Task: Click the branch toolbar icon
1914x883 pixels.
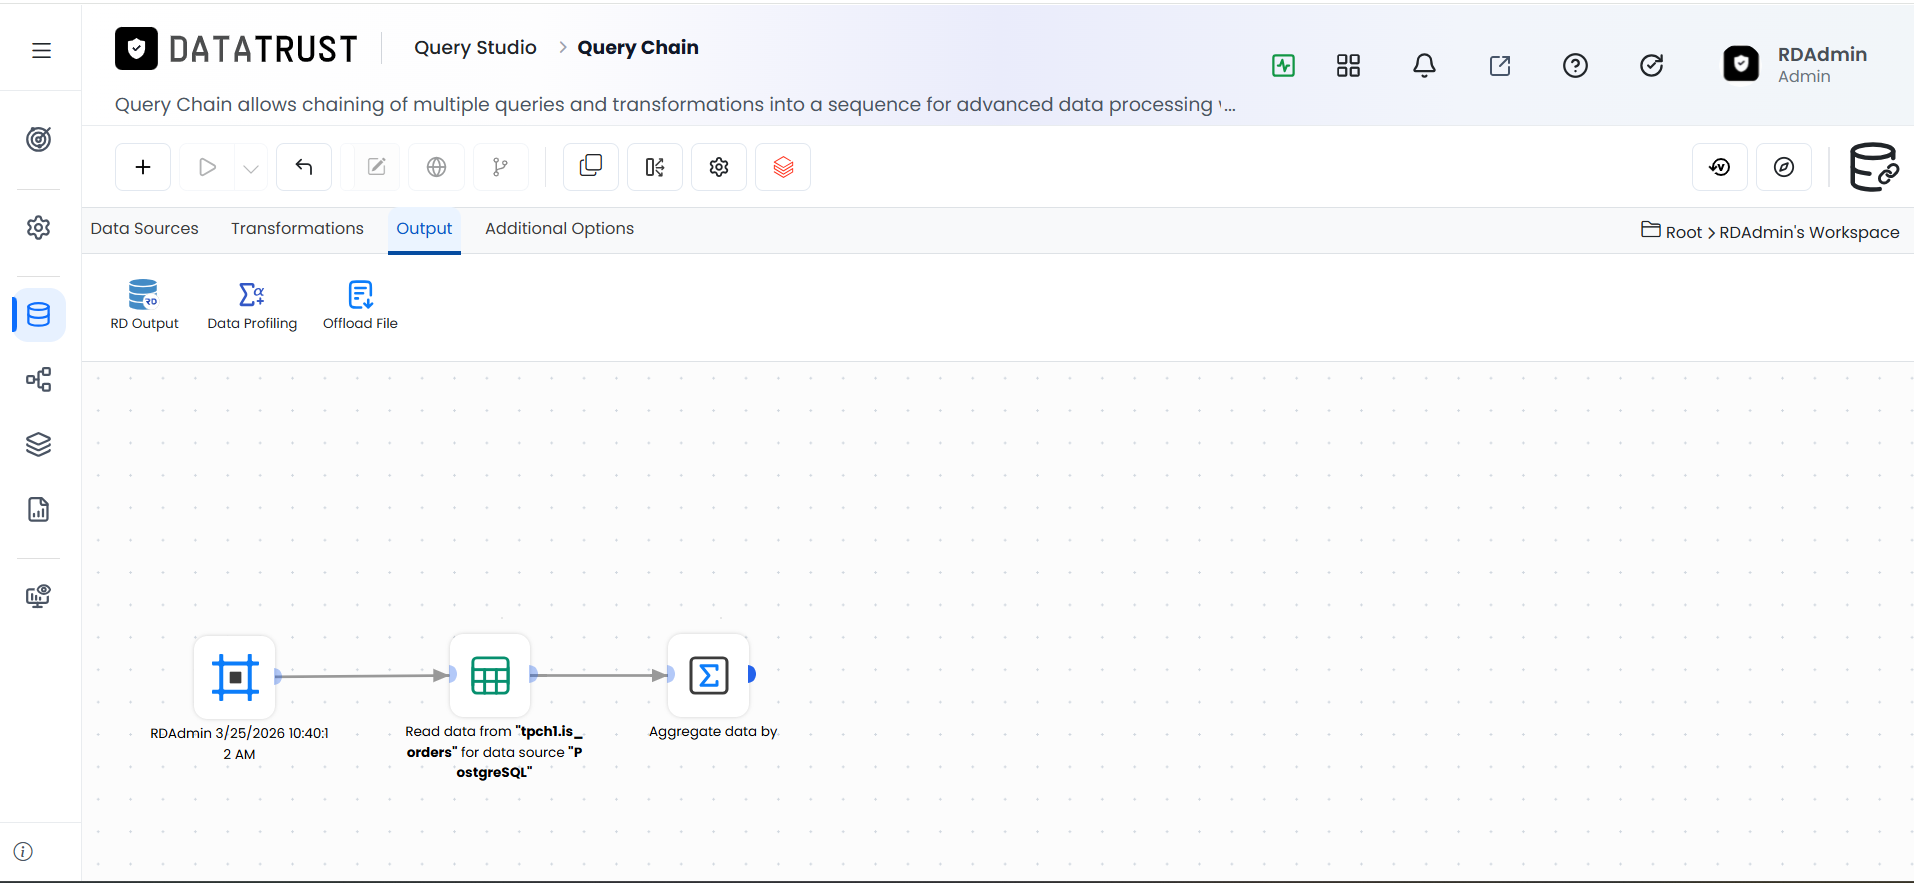Action: [x=500, y=167]
